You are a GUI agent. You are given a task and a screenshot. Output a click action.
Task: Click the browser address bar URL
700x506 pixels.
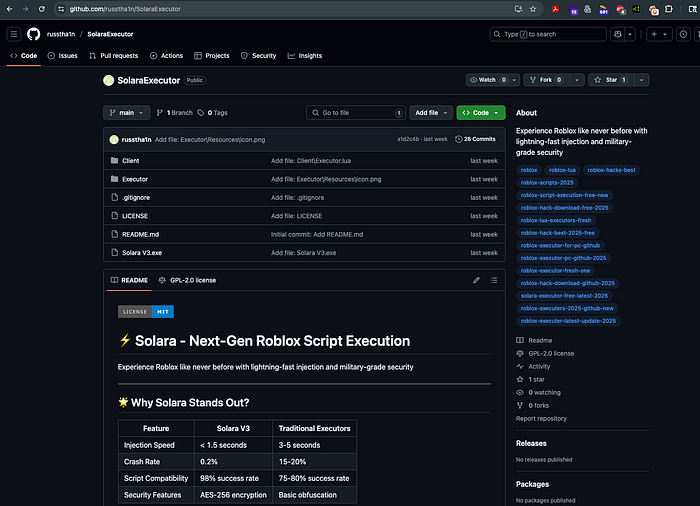tap(125, 9)
